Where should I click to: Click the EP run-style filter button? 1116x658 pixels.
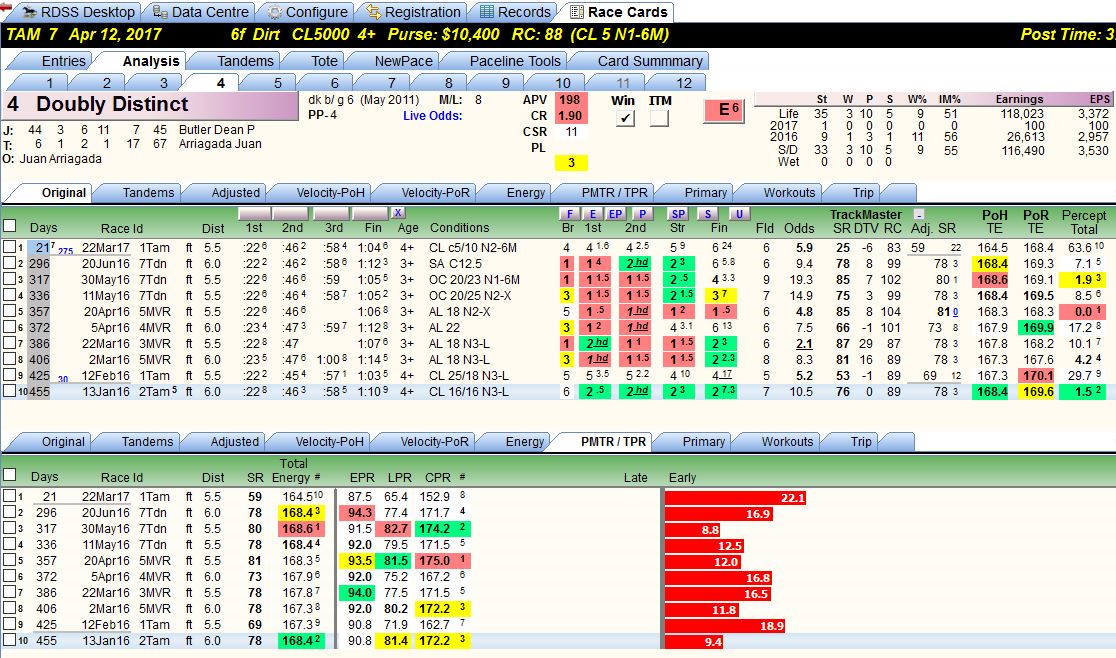[x=615, y=213]
